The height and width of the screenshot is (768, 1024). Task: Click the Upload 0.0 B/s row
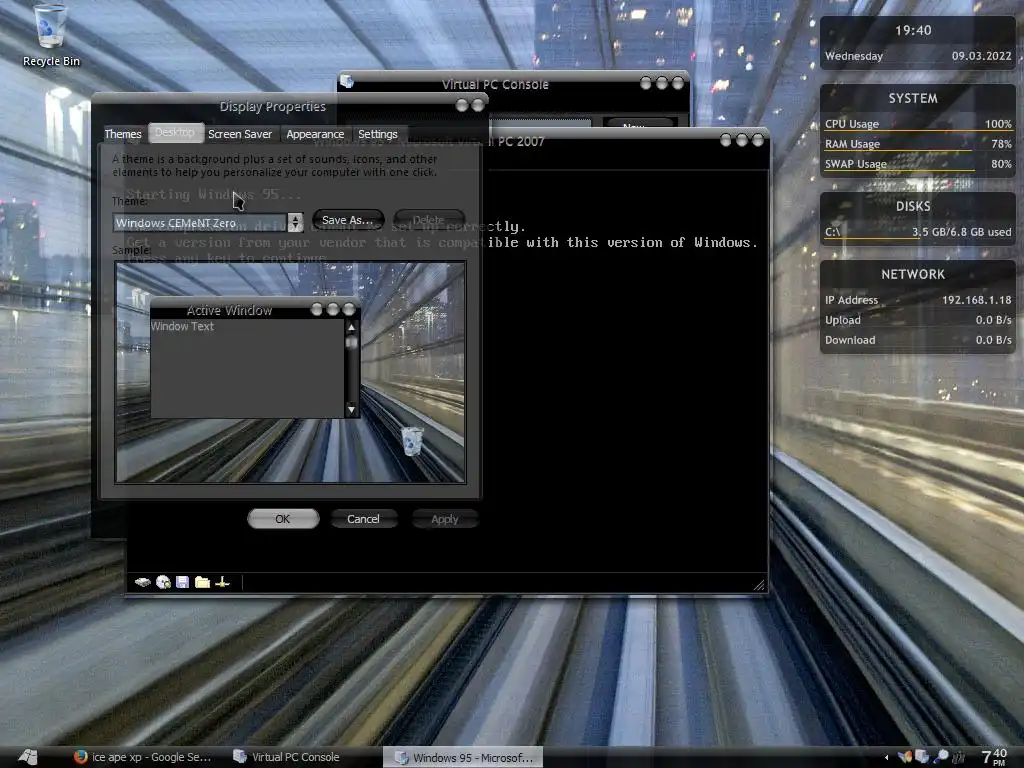918,320
